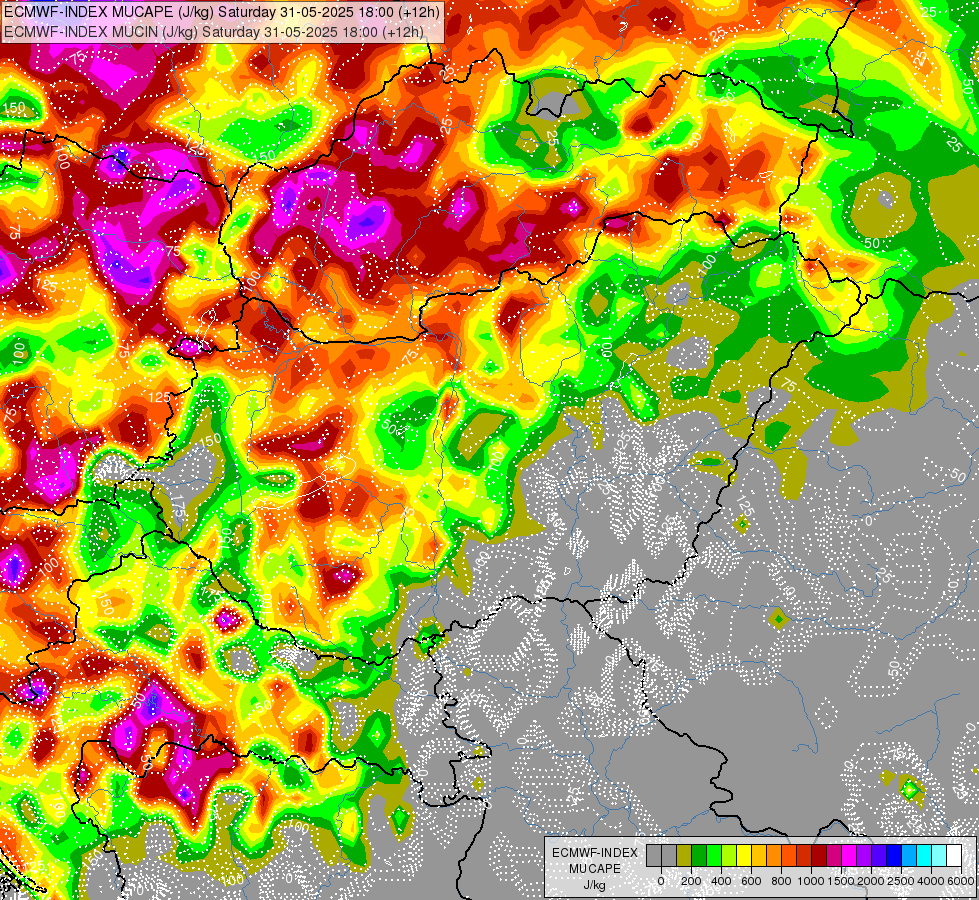This screenshot has width=979, height=900.
Task: Pick the magenta legend swatch after 1500
Action: 849,856
